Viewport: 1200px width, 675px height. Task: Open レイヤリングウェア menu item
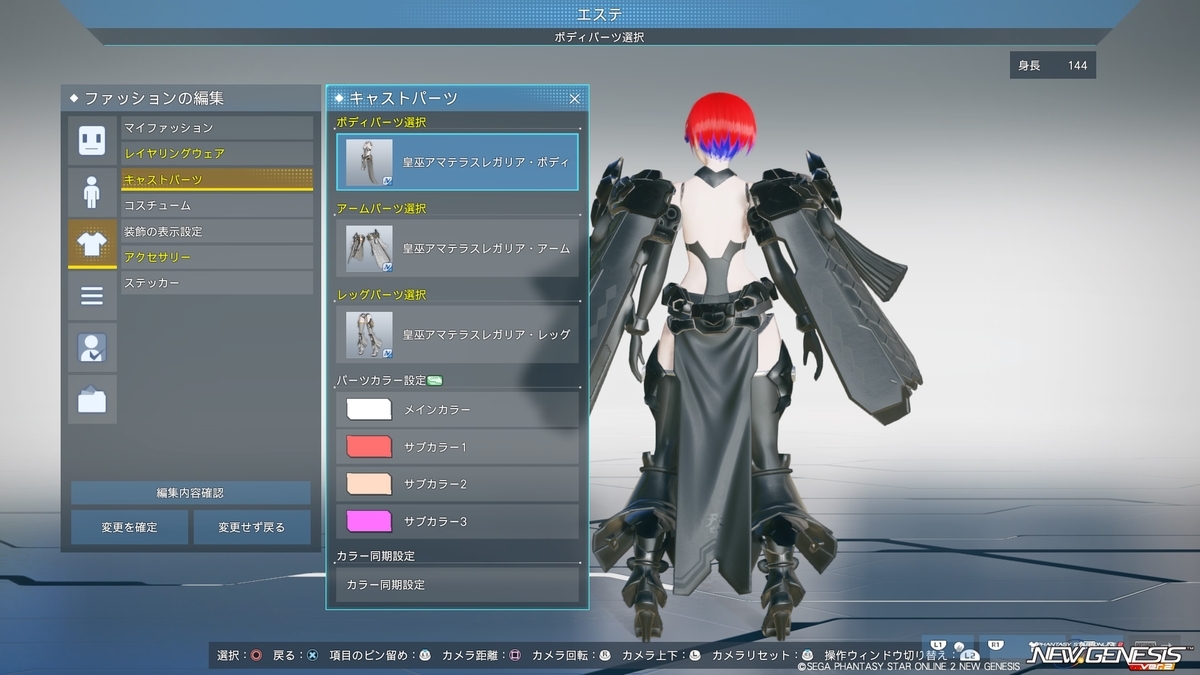coord(217,154)
